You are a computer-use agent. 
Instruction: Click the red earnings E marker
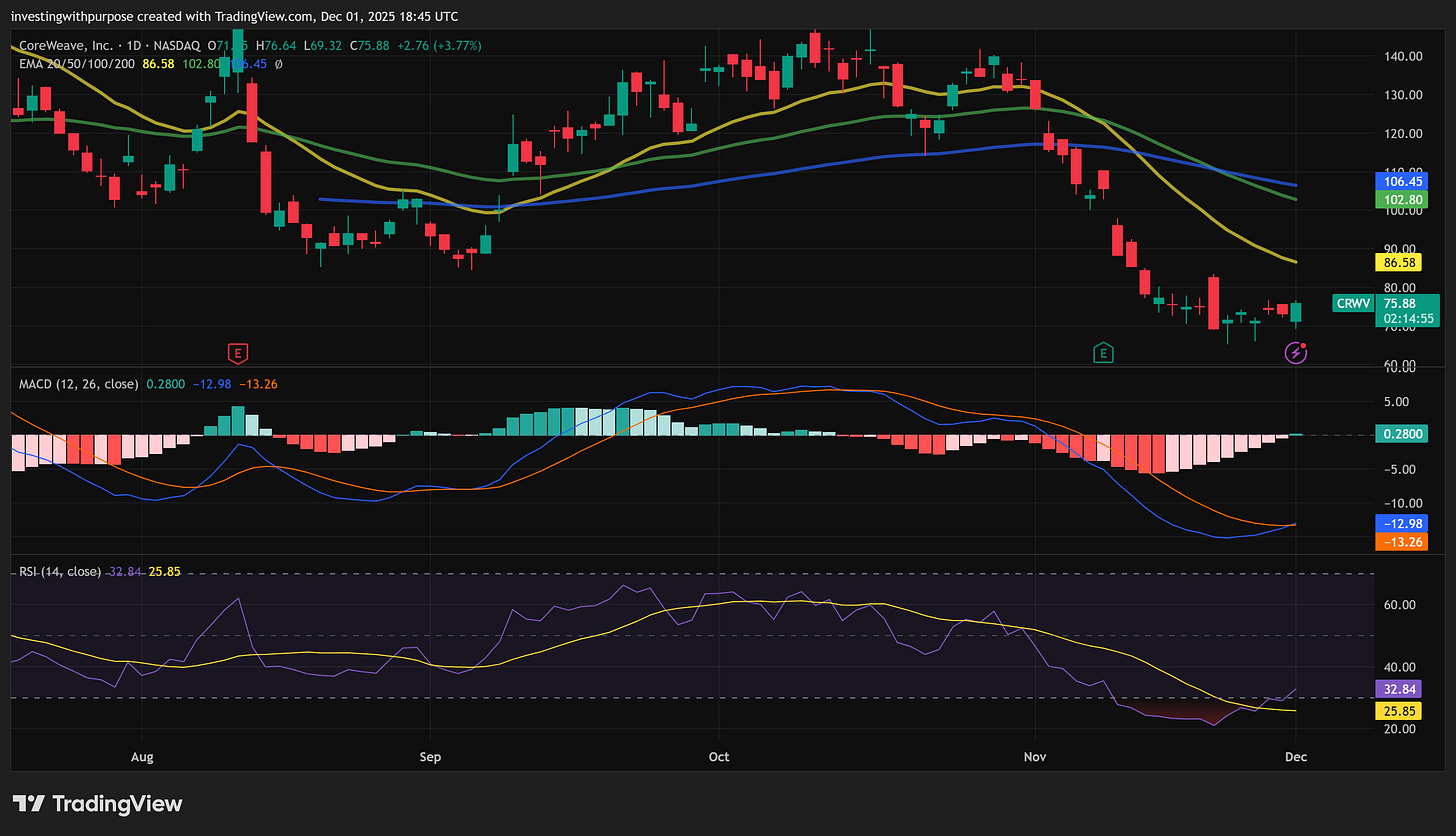click(238, 352)
